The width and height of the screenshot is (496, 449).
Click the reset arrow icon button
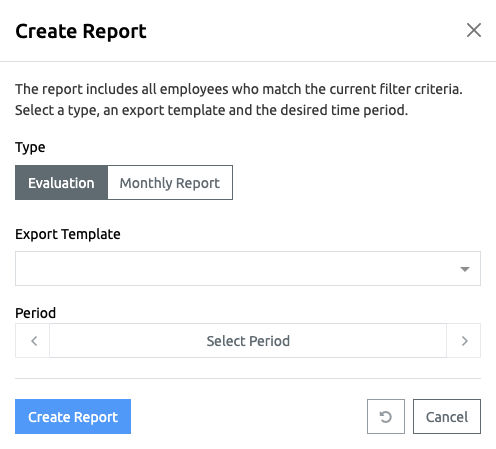coord(386,416)
